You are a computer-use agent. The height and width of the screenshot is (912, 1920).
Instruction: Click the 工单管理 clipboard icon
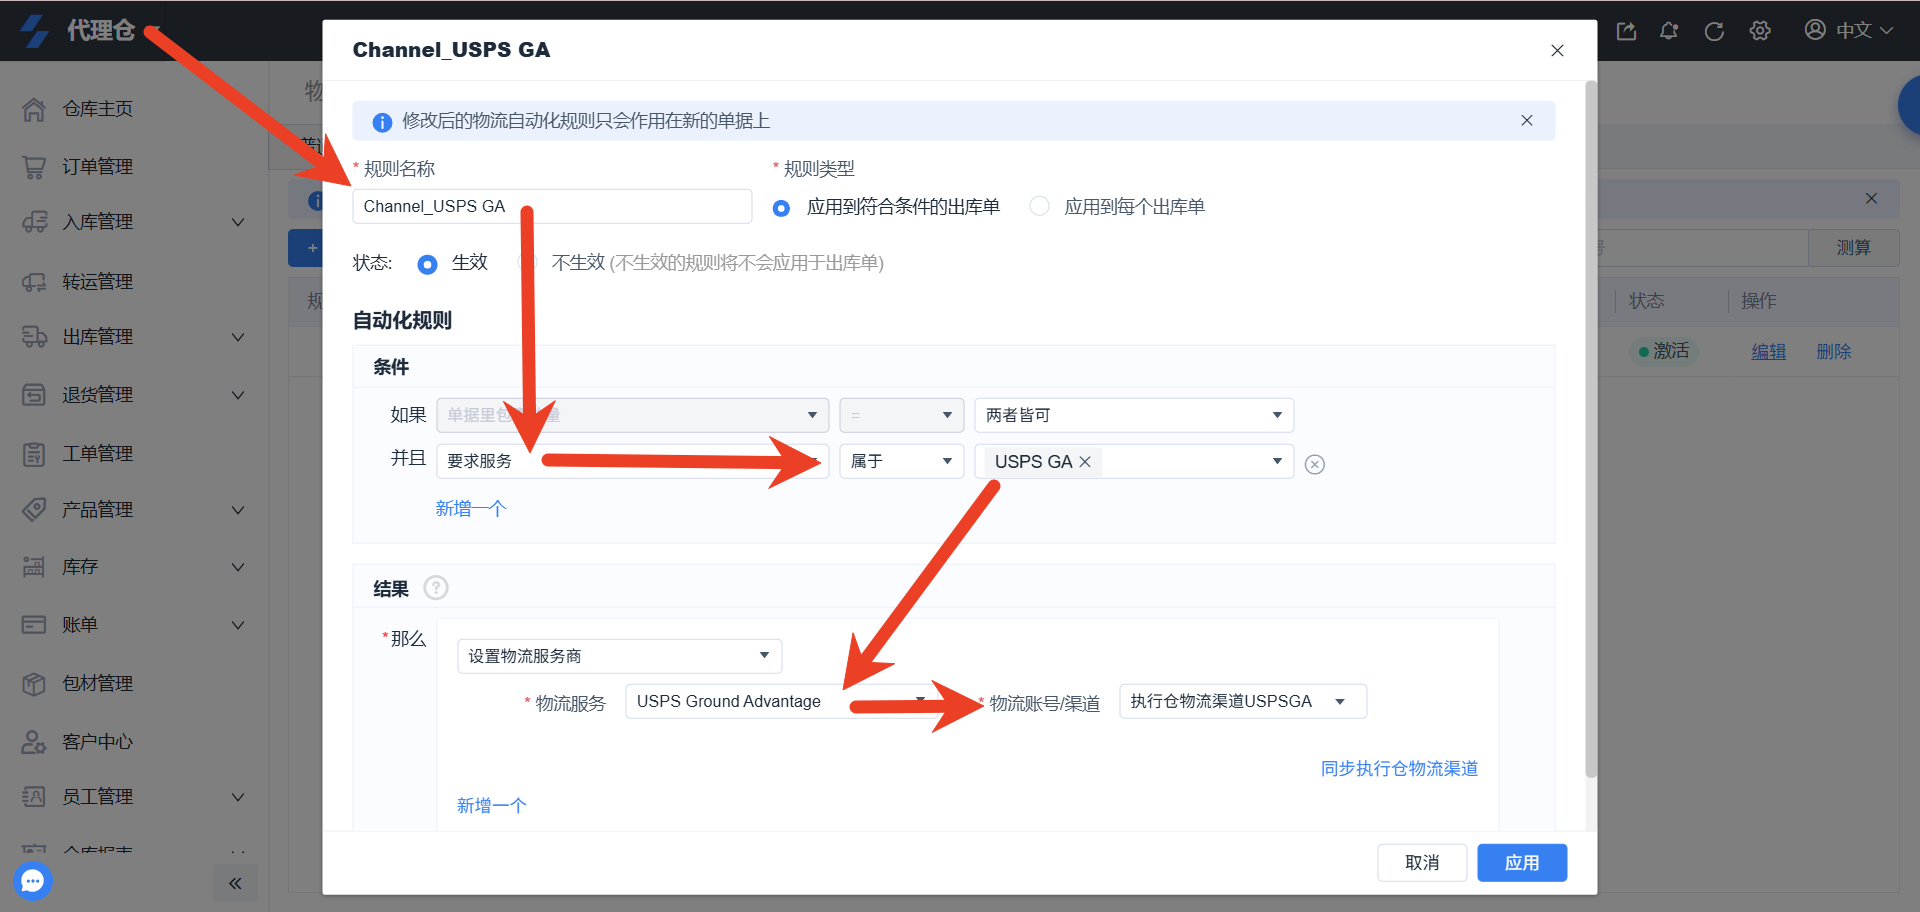[34, 454]
